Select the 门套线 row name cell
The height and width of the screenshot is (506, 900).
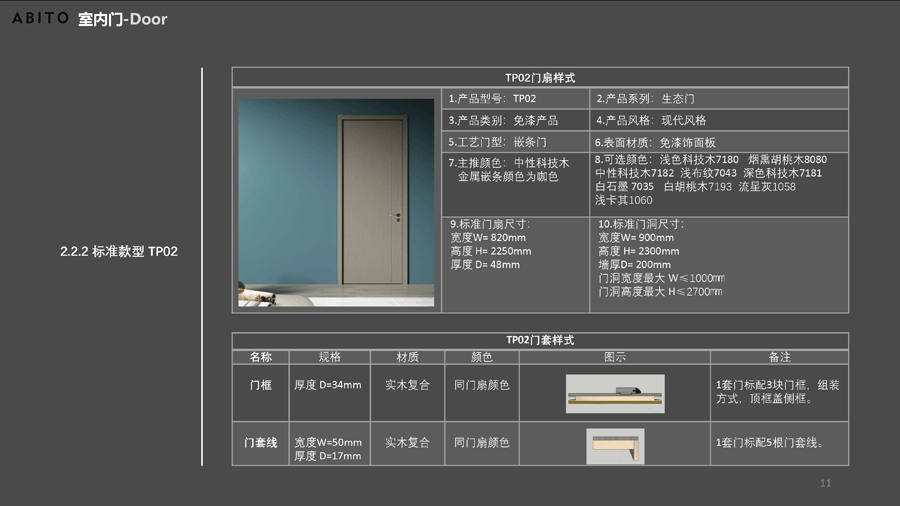[x=261, y=443]
